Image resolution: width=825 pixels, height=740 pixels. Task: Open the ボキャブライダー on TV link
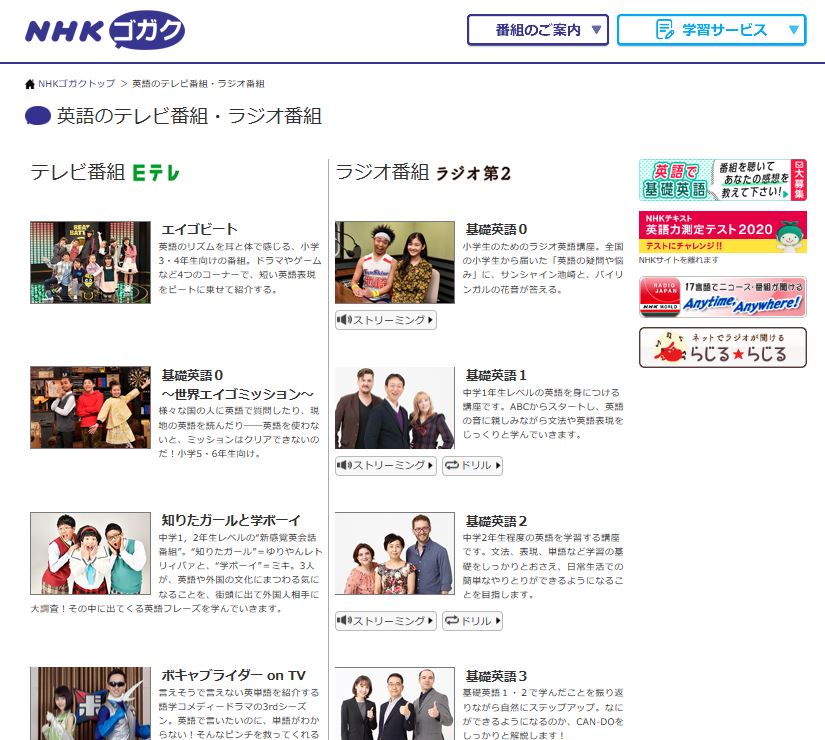click(233, 675)
